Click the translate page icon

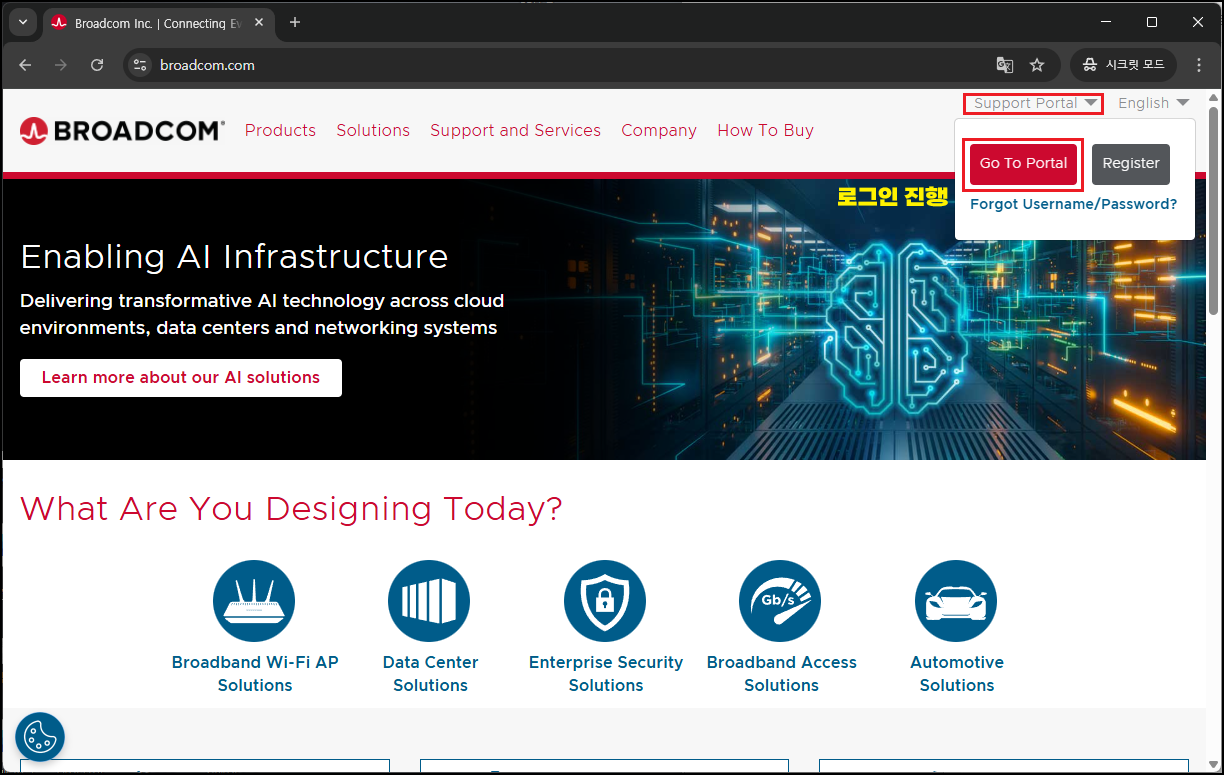[1005, 65]
